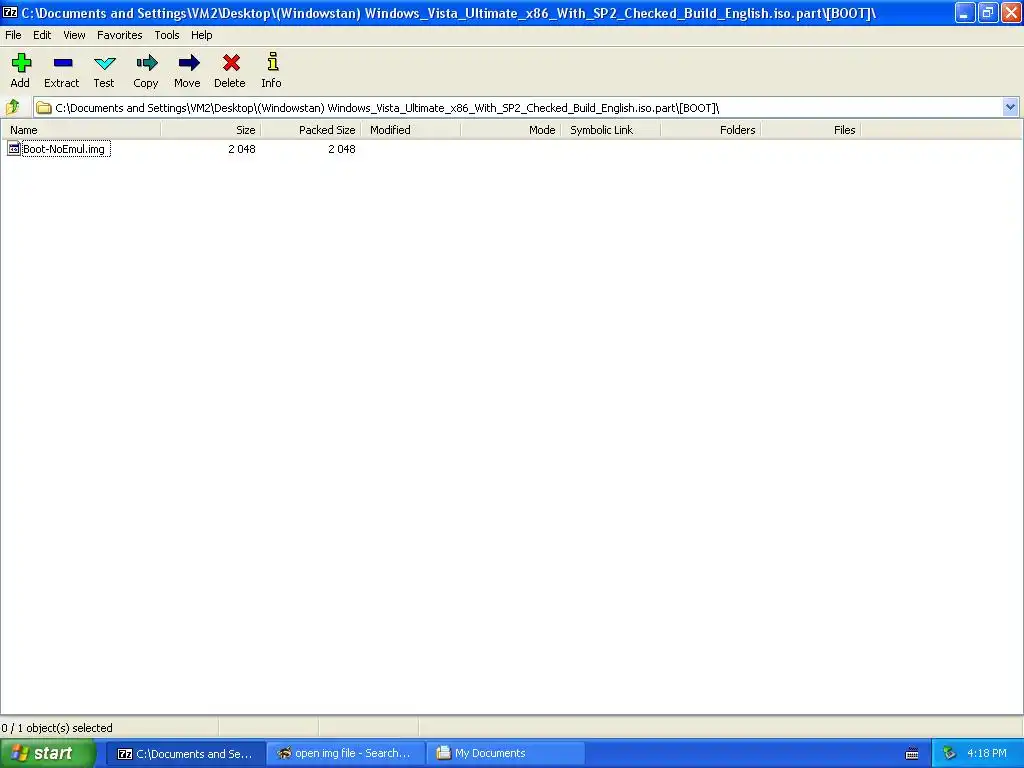The height and width of the screenshot is (768, 1024).
Task: Click the green Add plus icon
Action: click(21, 63)
